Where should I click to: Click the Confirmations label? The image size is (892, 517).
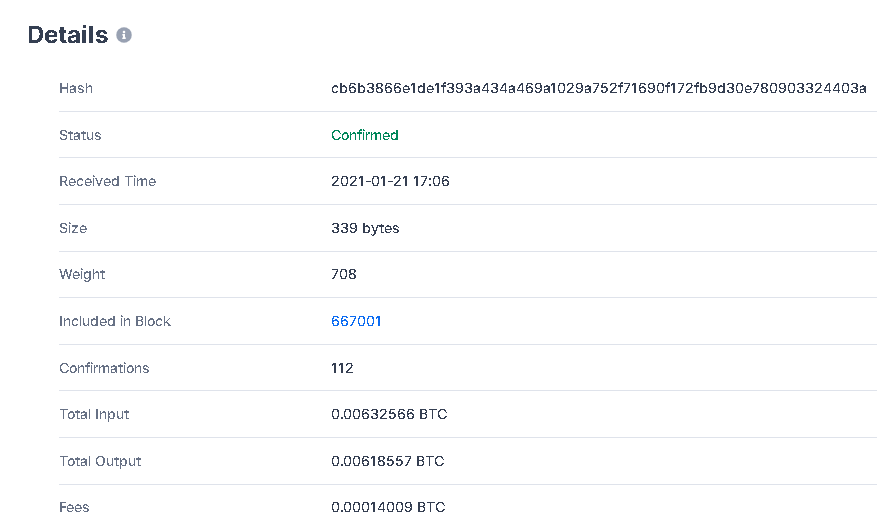pyautogui.click(x=104, y=369)
